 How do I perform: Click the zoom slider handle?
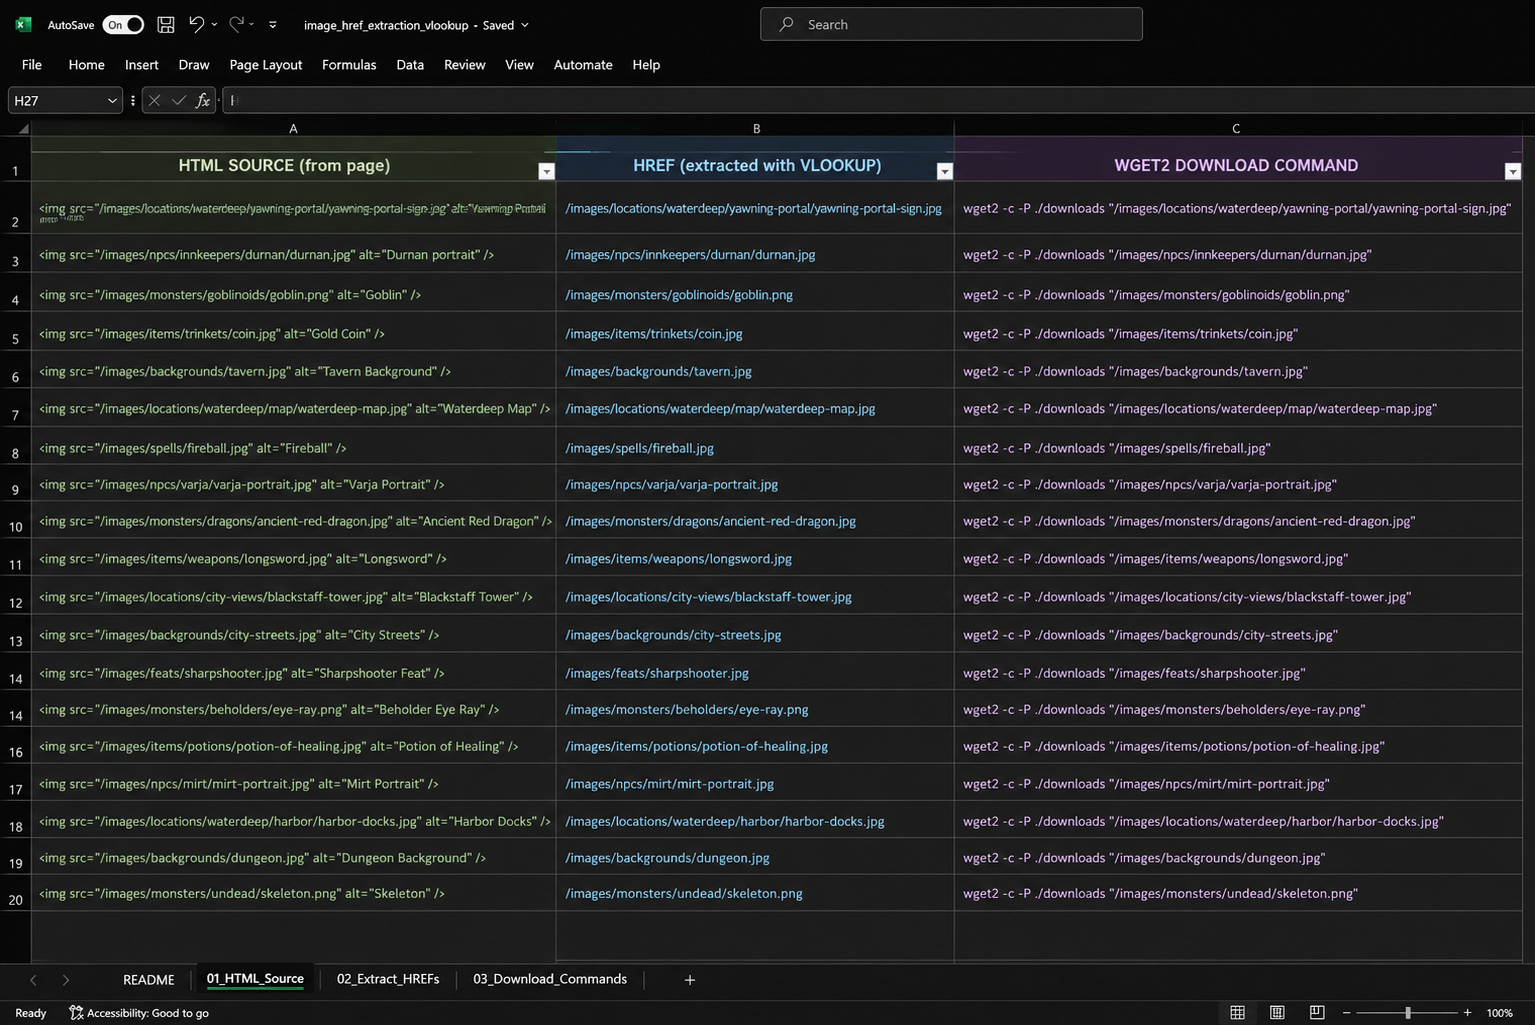click(x=1408, y=1013)
